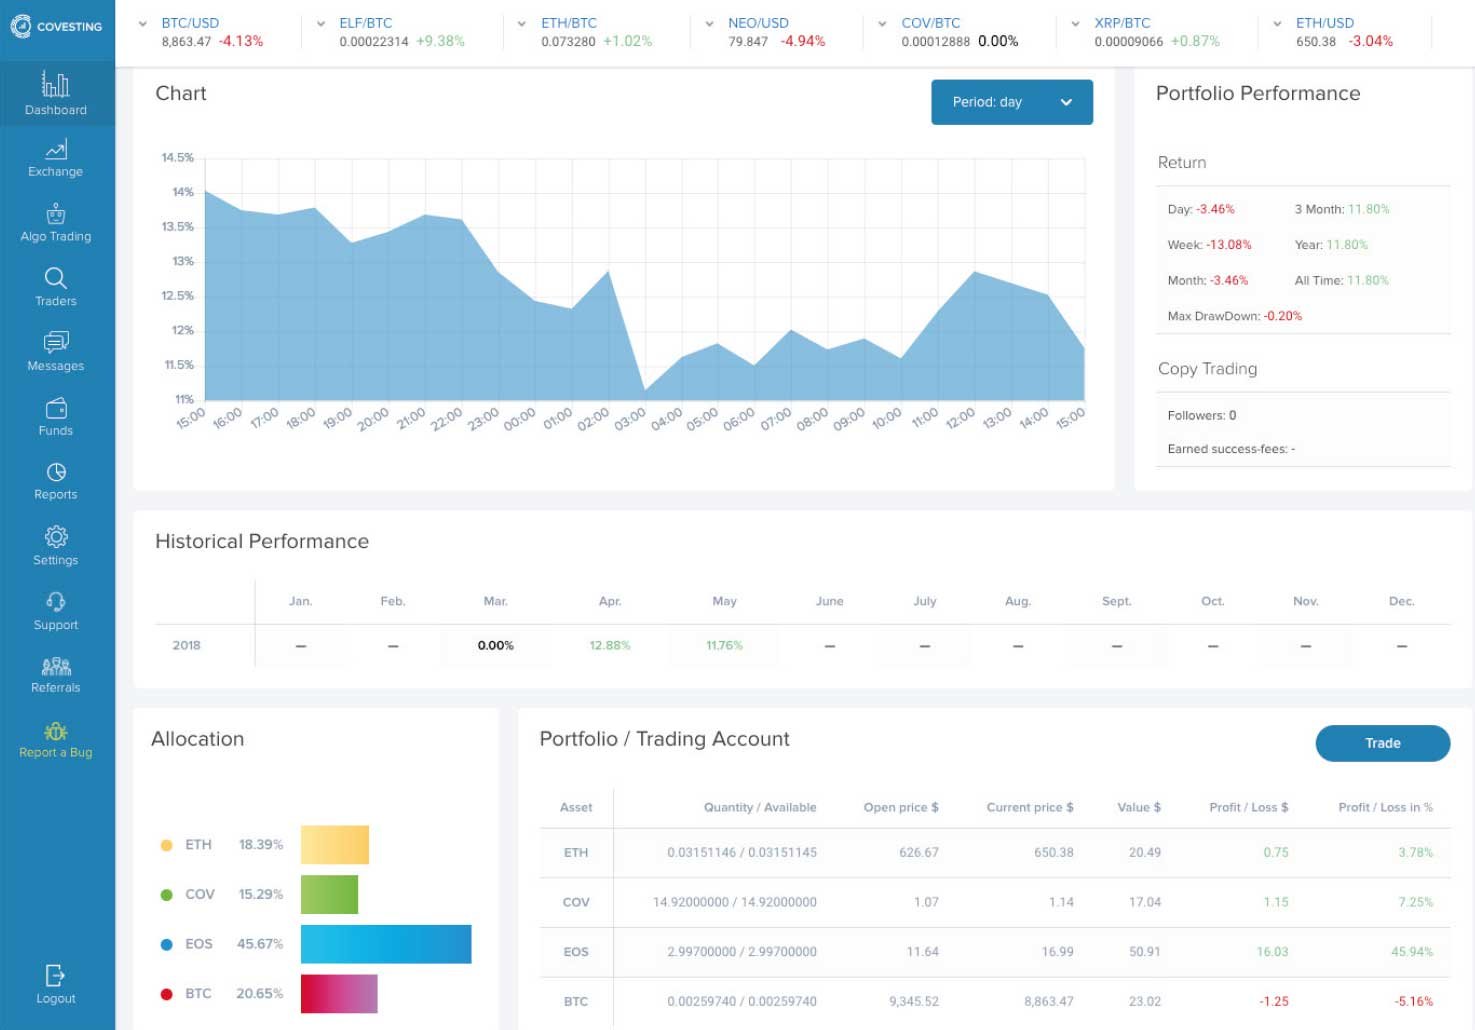
Task: Open the Funds wallet icon
Action: 56,408
